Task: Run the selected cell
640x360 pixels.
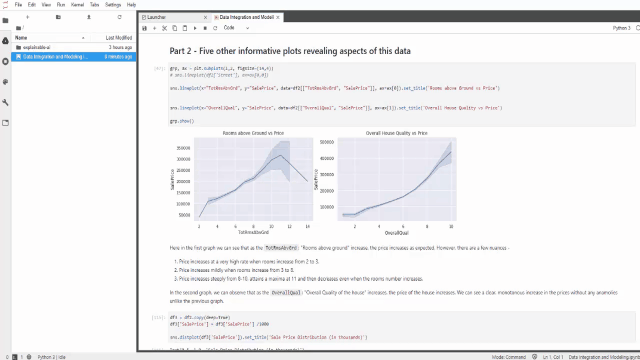Action: [195, 28]
